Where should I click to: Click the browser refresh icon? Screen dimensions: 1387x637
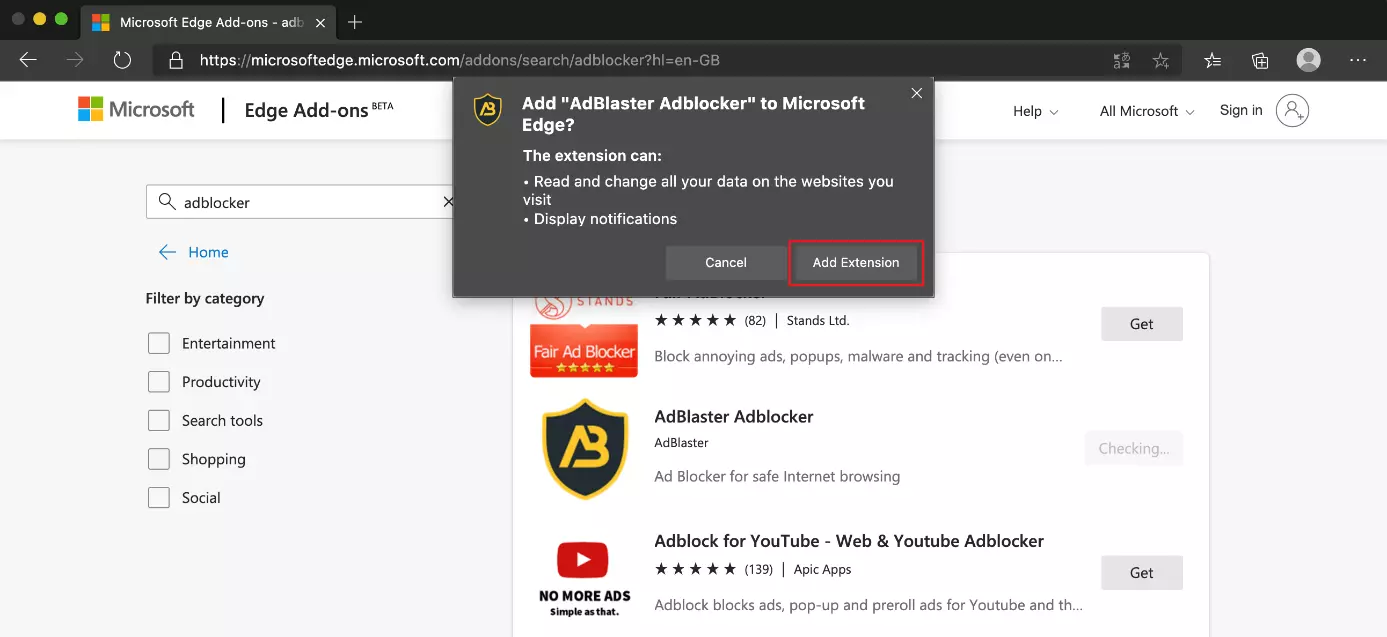pos(122,60)
